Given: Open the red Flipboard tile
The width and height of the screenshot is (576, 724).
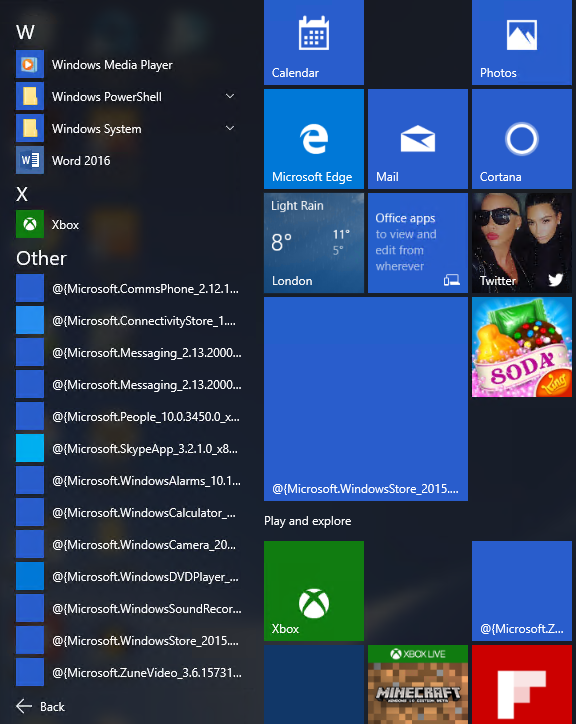Looking at the screenshot, I should click(521, 684).
